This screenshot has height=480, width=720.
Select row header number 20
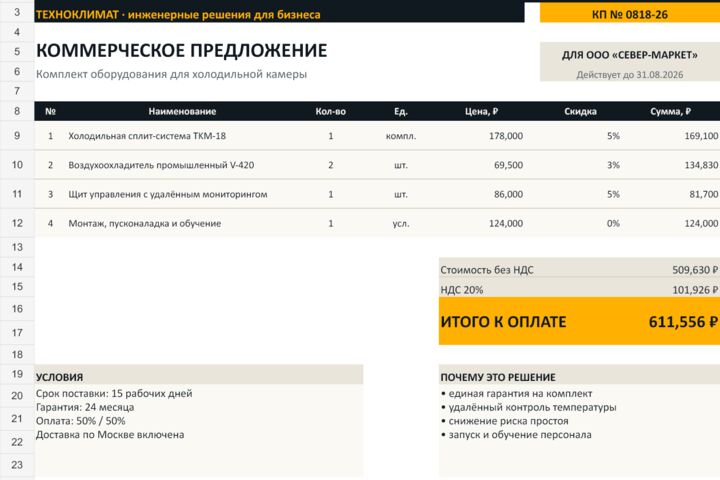coord(17,395)
